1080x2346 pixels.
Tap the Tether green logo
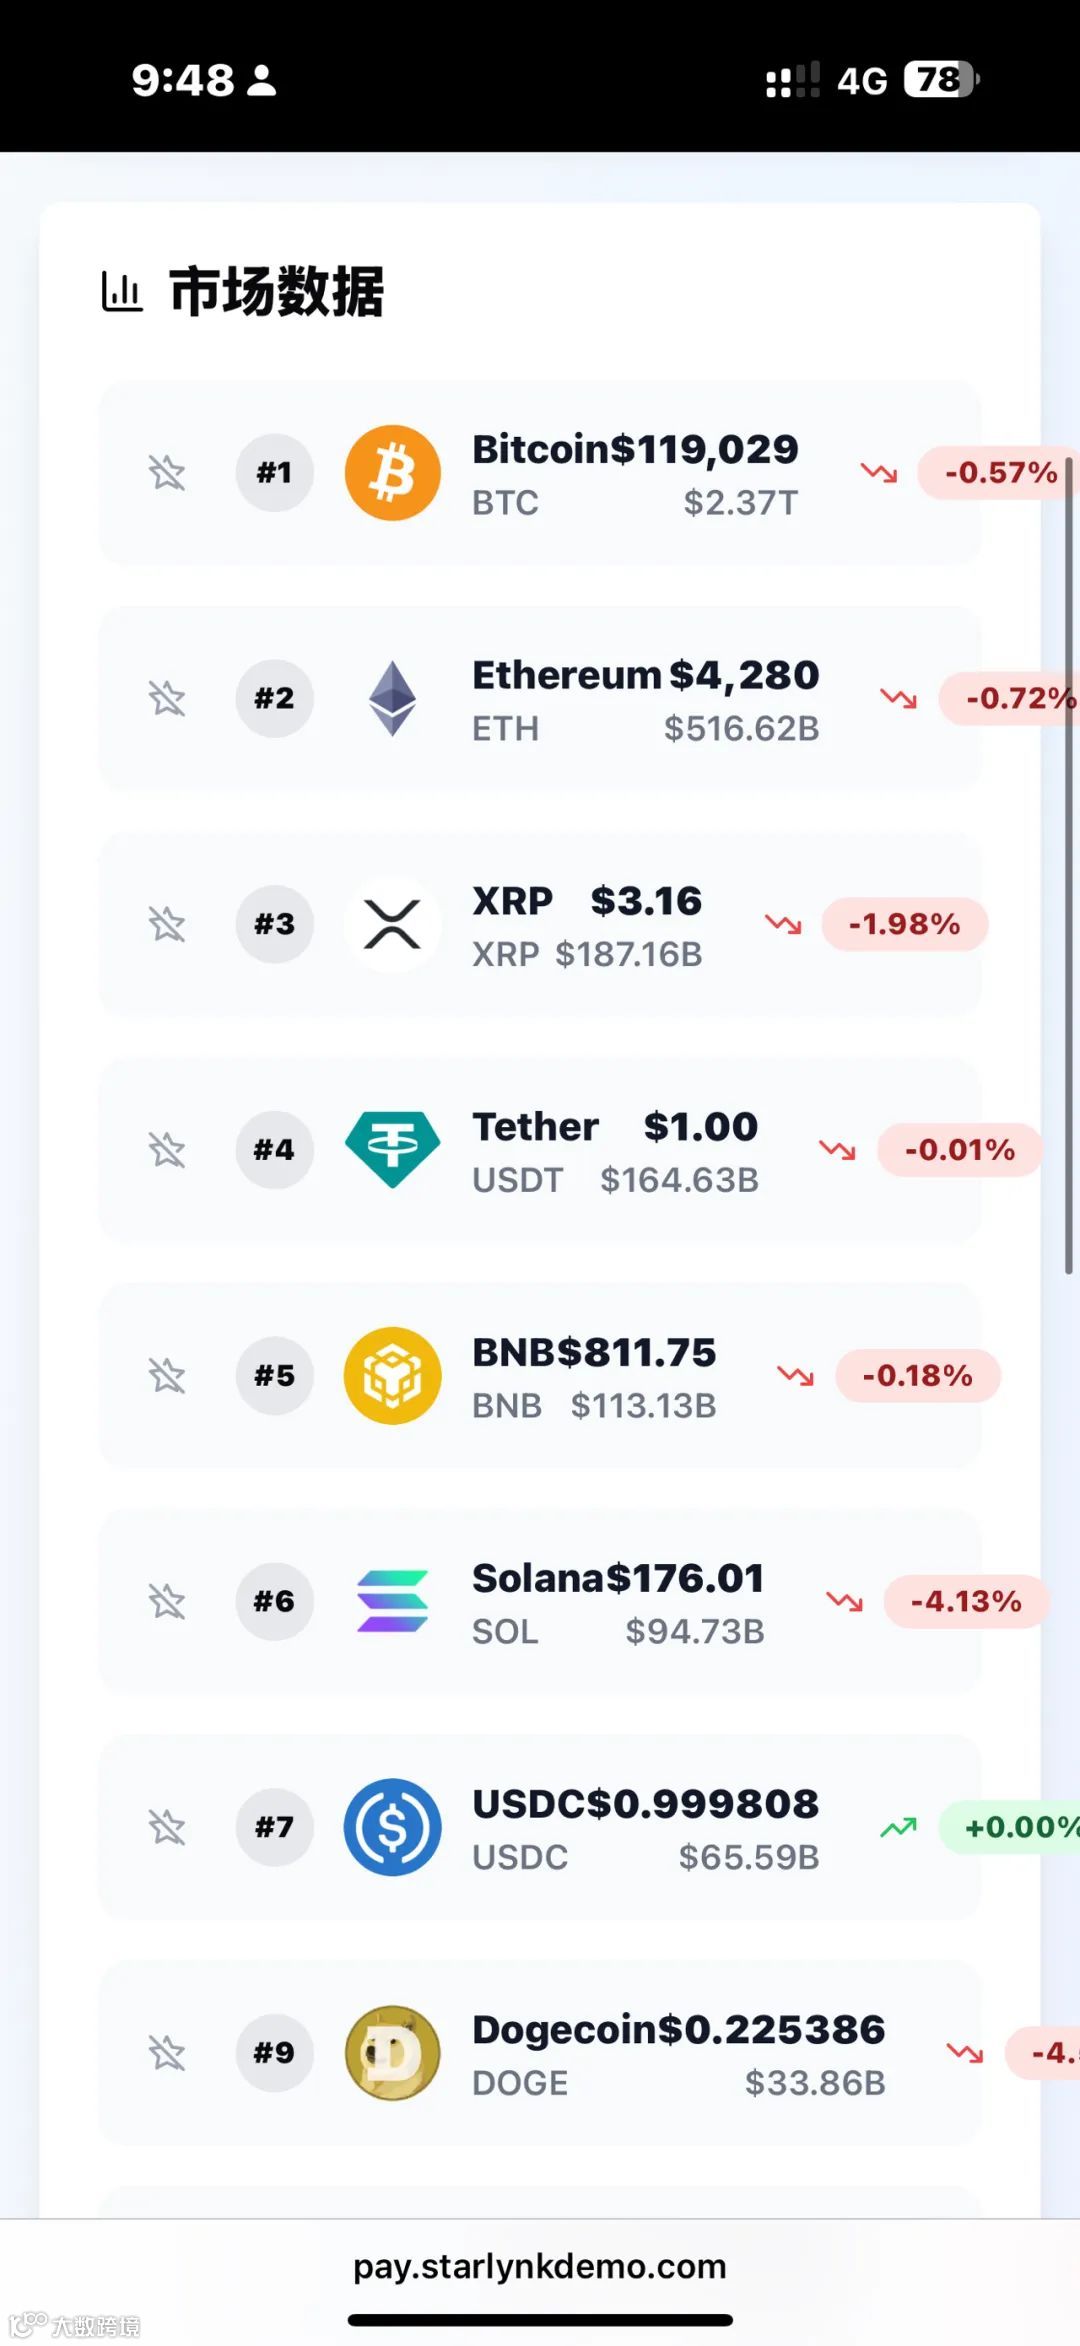pyautogui.click(x=392, y=1150)
